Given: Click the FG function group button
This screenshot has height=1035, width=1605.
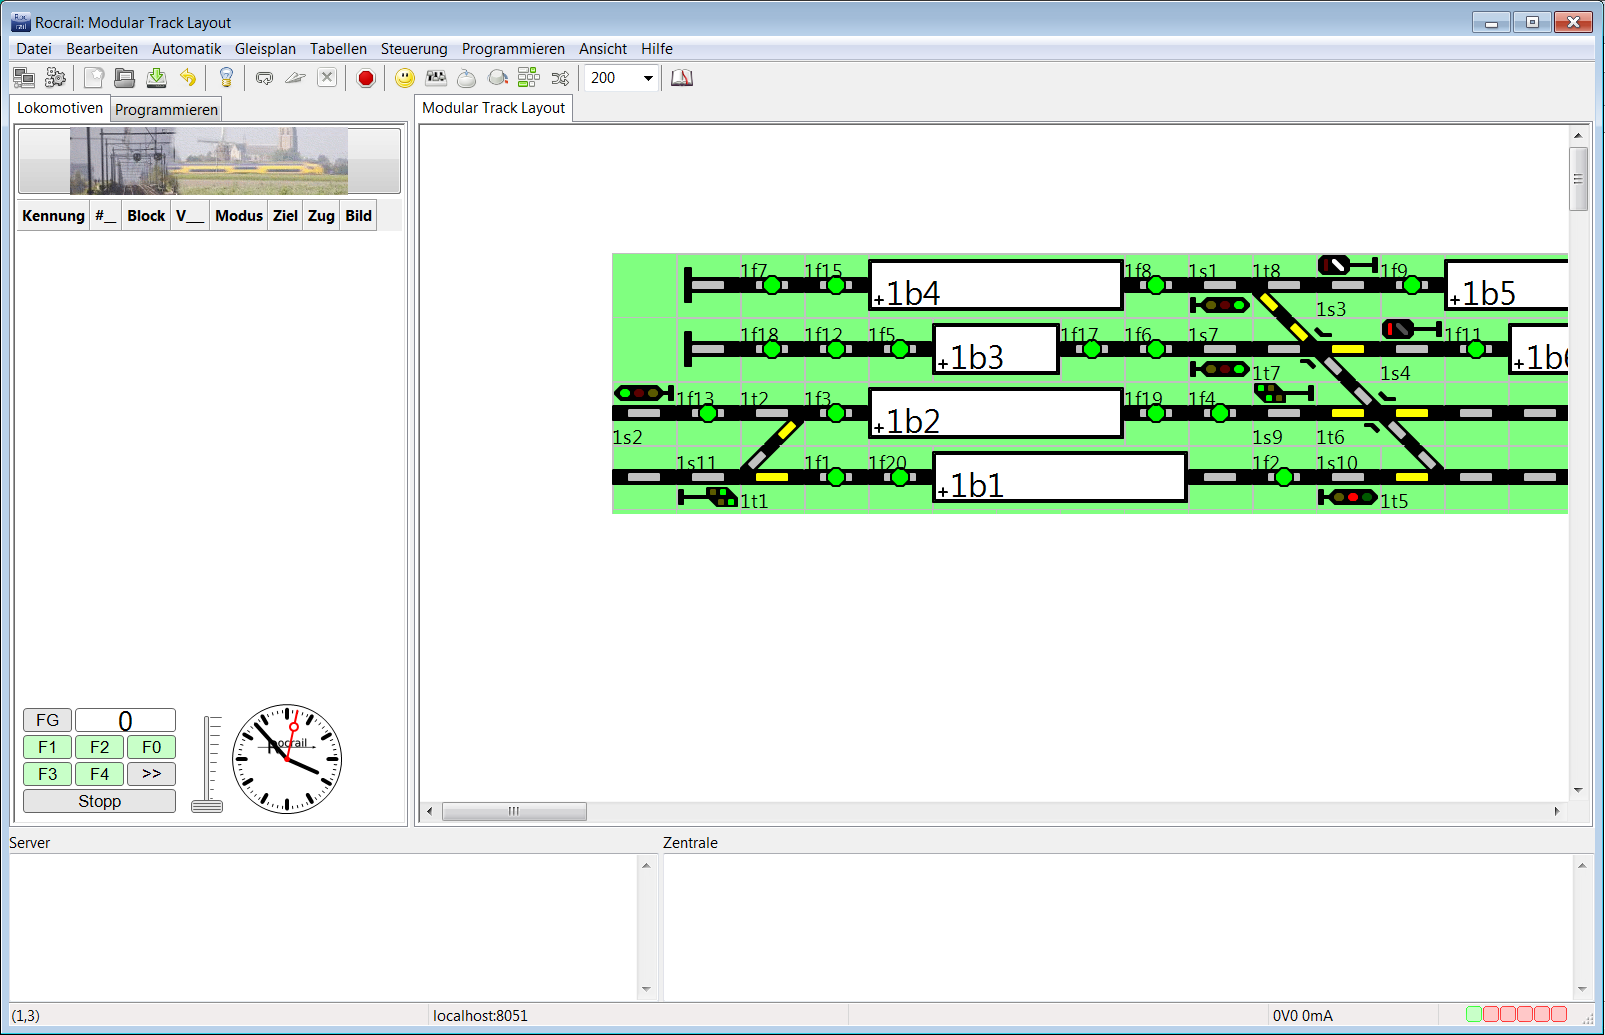Looking at the screenshot, I should coord(47,720).
